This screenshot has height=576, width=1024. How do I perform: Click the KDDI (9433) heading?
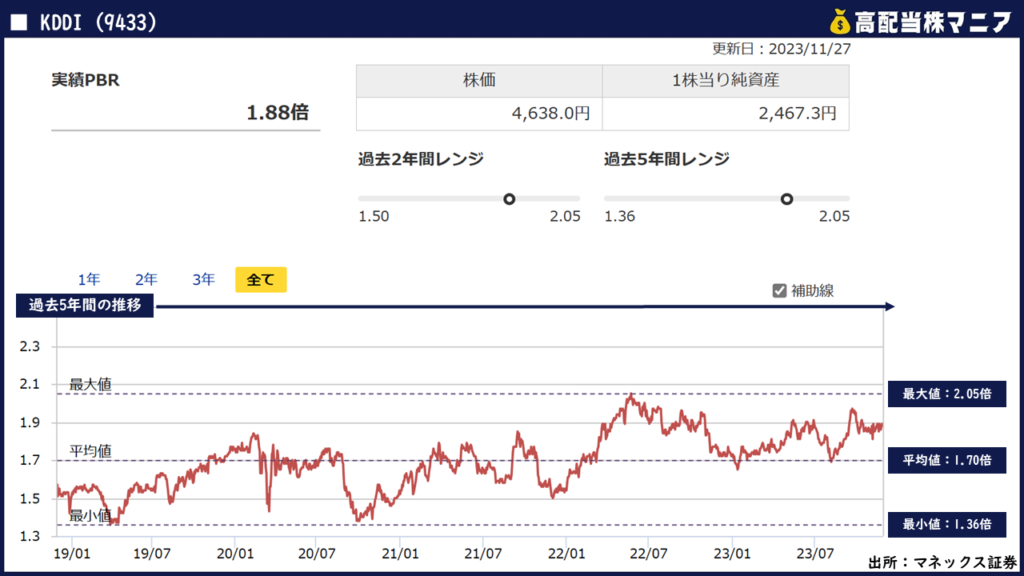pos(98,23)
